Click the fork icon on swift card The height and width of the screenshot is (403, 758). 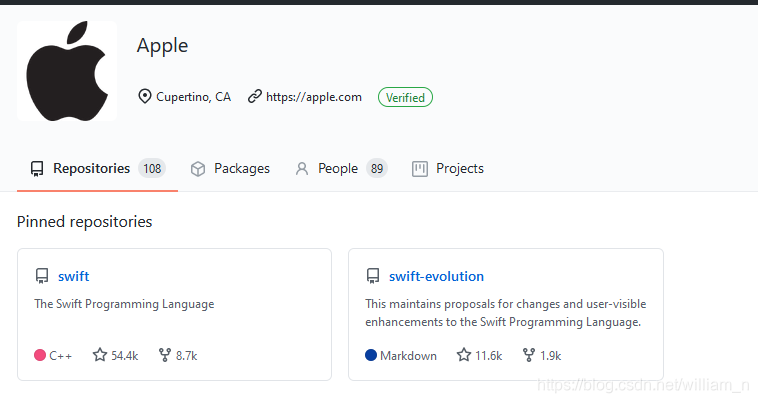[165, 355]
